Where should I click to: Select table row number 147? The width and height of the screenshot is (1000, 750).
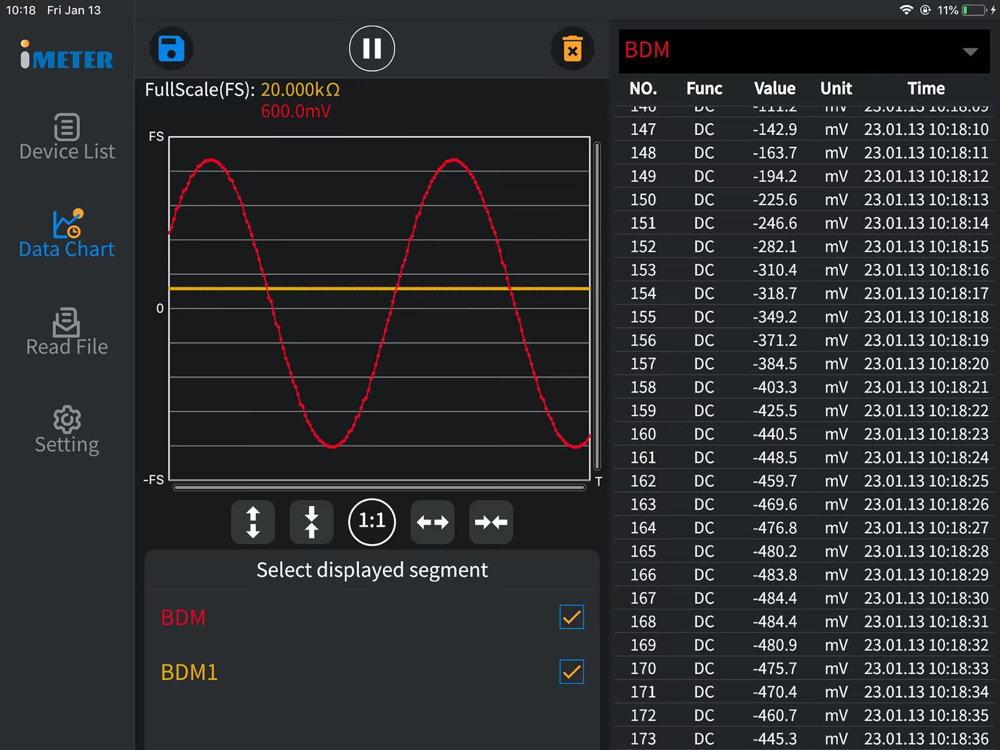(804, 129)
